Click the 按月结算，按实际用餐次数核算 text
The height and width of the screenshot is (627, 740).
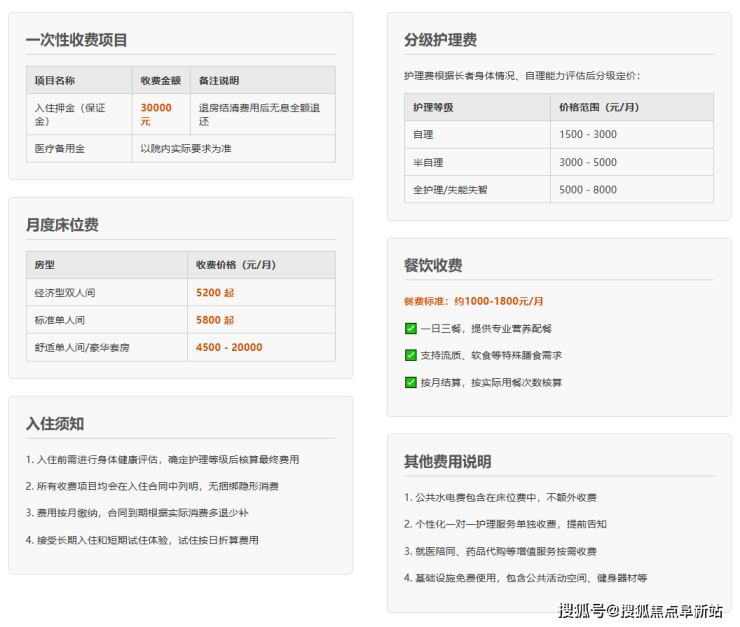(491, 383)
